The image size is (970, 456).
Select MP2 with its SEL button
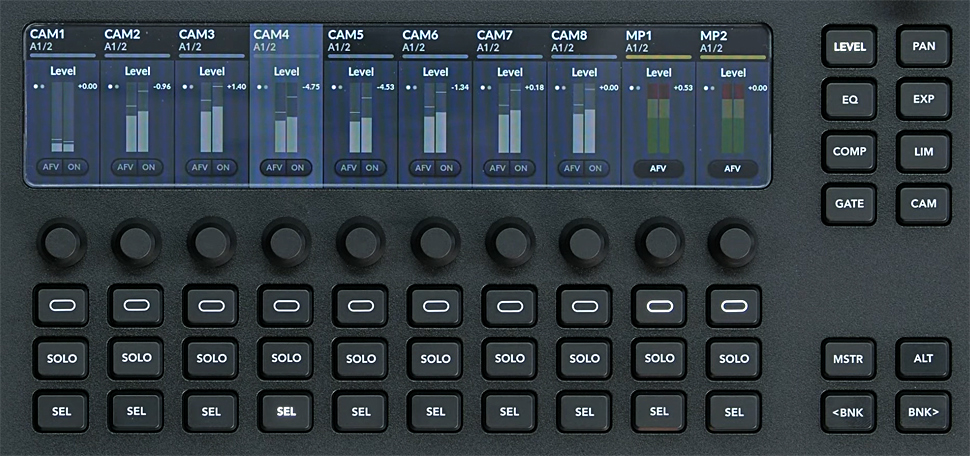tap(734, 411)
